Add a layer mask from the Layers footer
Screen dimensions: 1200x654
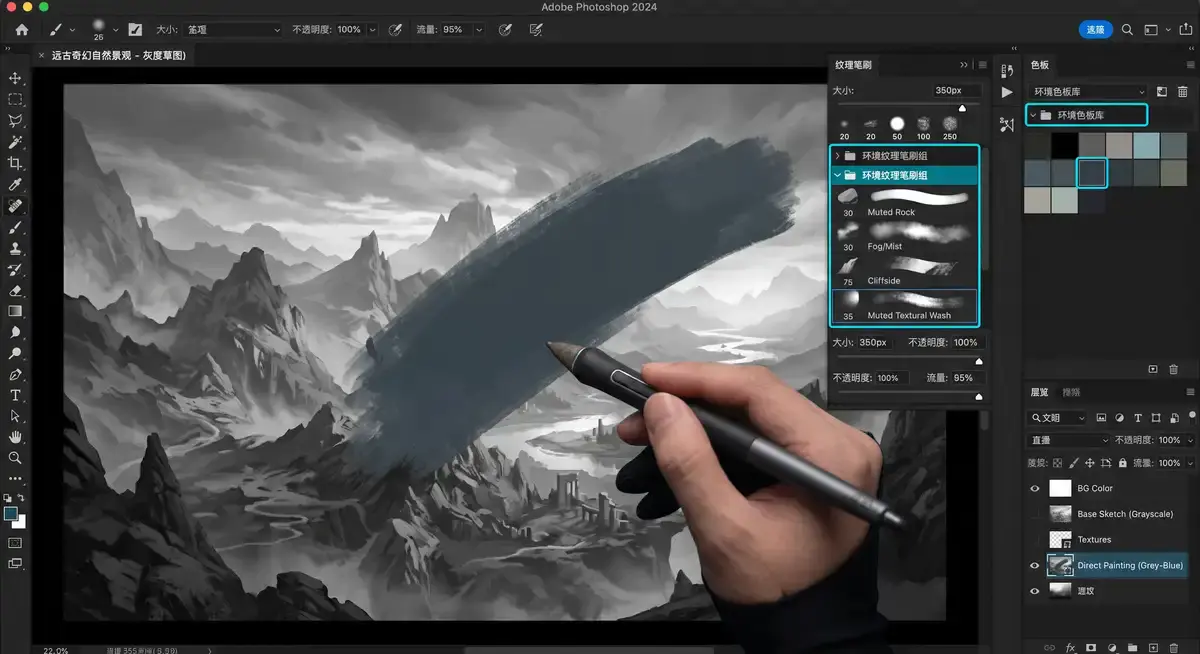click(1091, 648)
